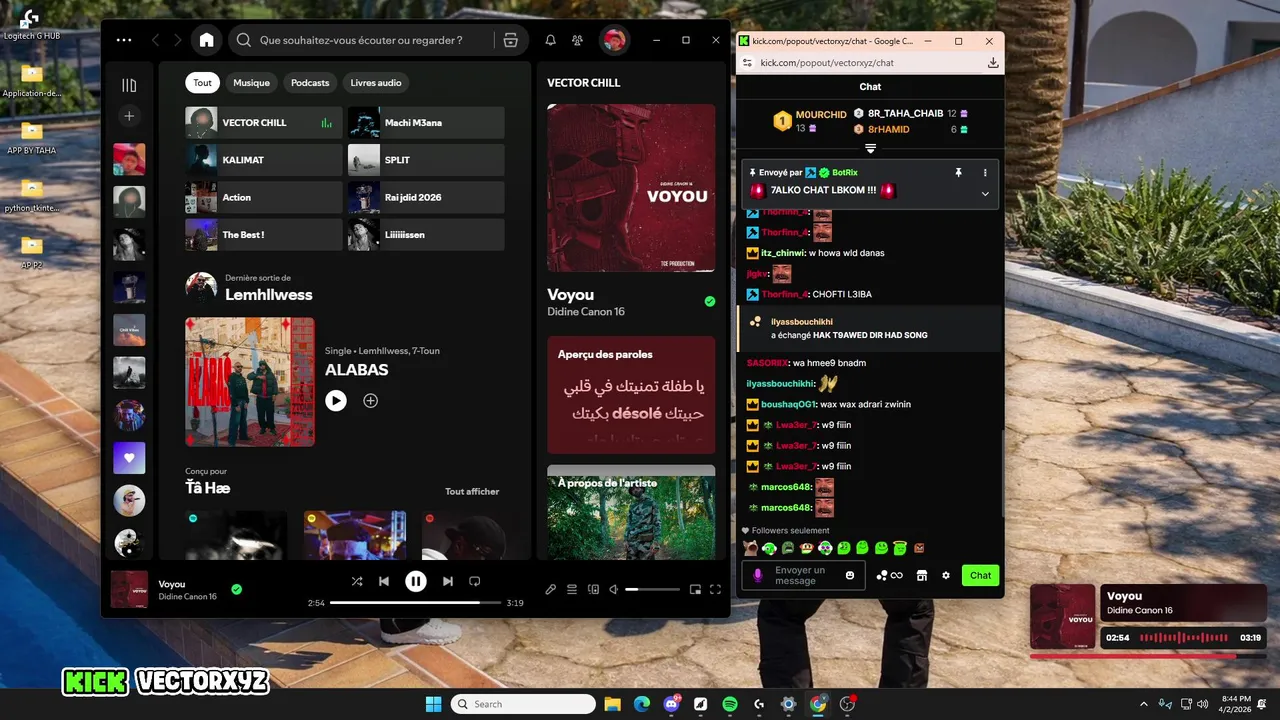Adjust the Spotify volume slider
The width and height of the screenshot is (1280, 720).
[x=652, y=590]
